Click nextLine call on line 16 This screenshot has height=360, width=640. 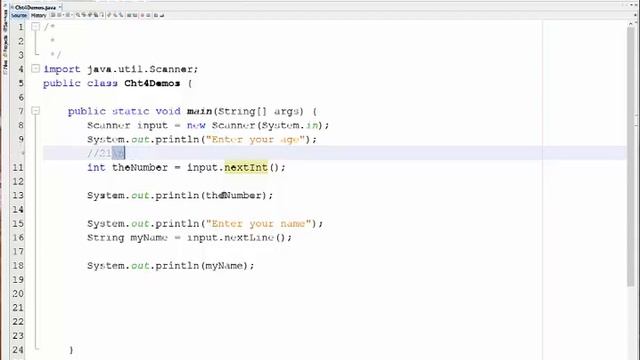point(249,238)
